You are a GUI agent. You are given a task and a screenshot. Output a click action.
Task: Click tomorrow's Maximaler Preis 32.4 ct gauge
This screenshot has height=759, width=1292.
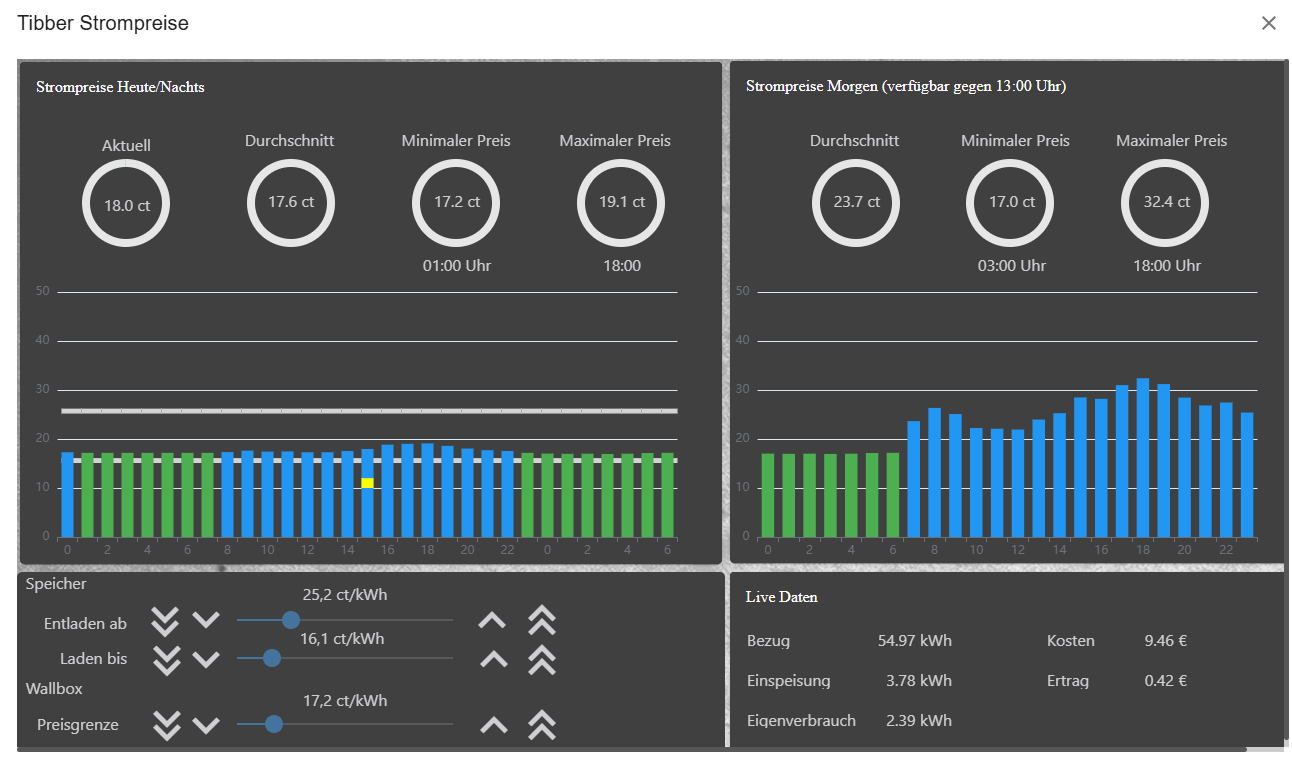click(1165, 202)
